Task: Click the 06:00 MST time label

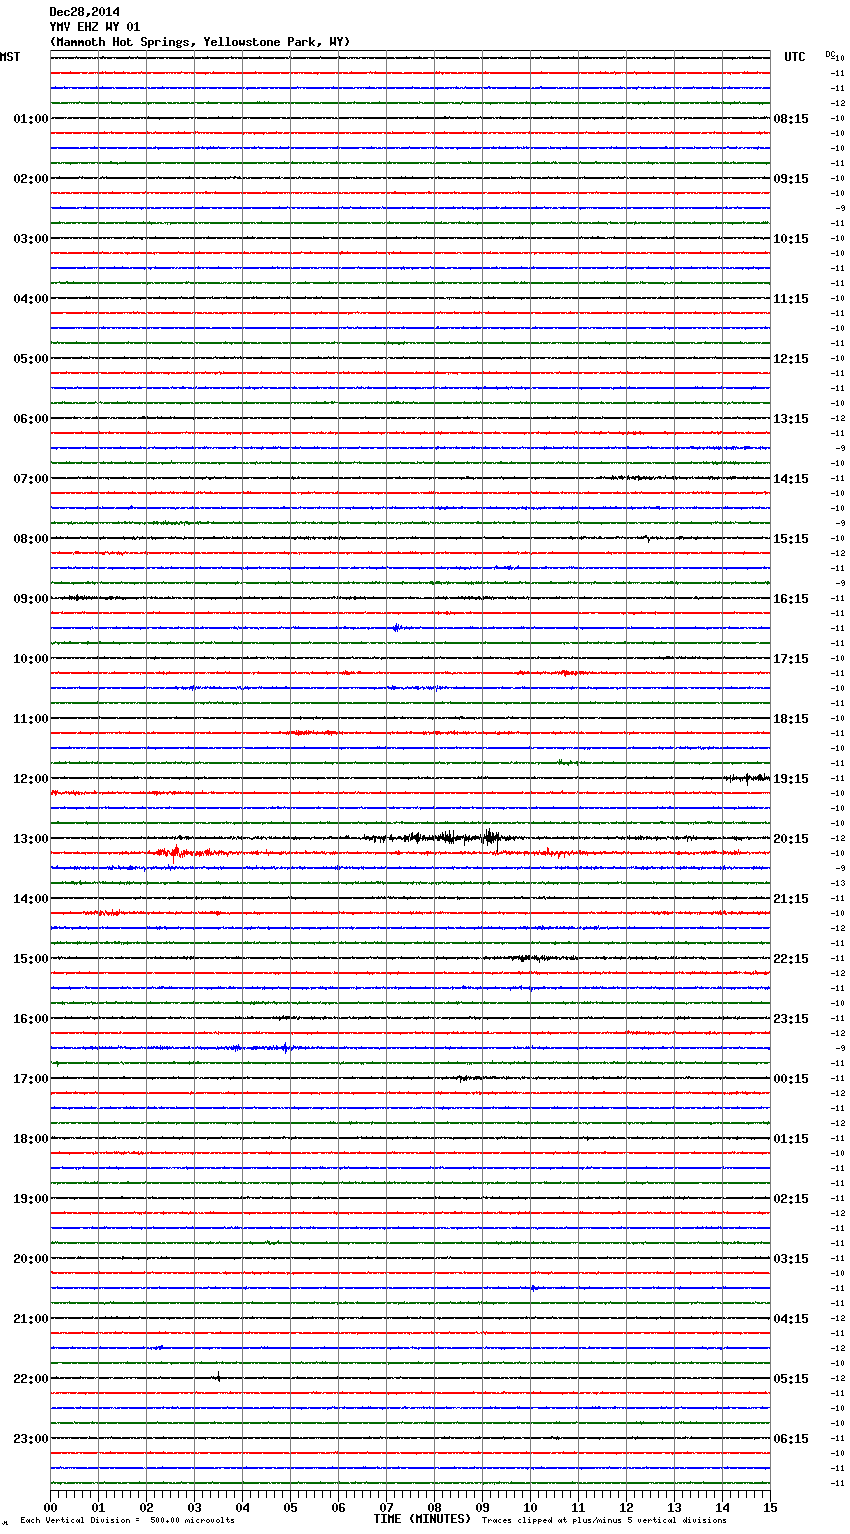Action: point(31,419)
